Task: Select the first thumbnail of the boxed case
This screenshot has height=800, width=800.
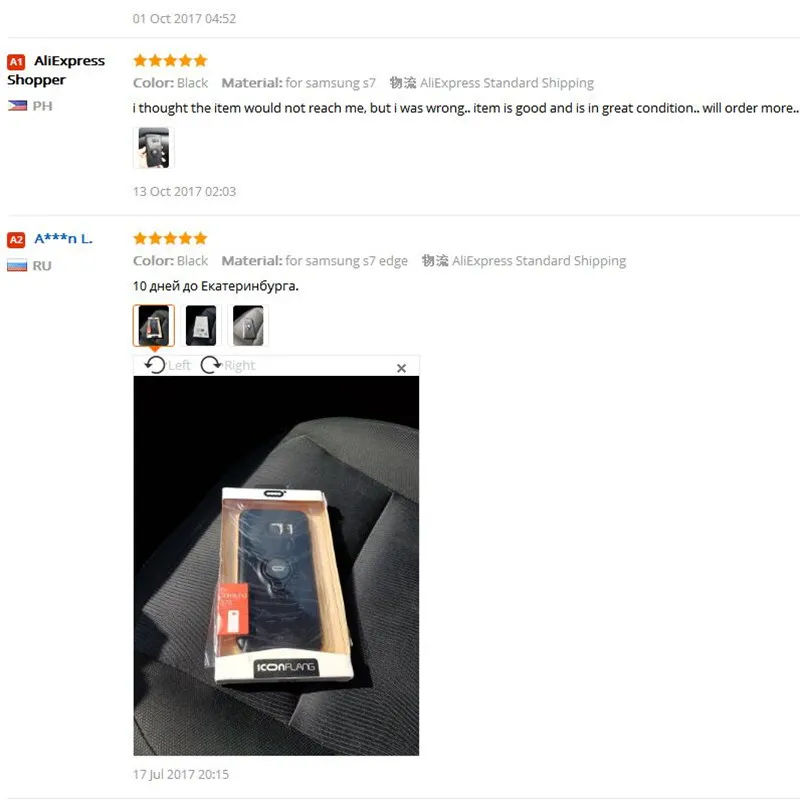Action: tap(154, 326)
